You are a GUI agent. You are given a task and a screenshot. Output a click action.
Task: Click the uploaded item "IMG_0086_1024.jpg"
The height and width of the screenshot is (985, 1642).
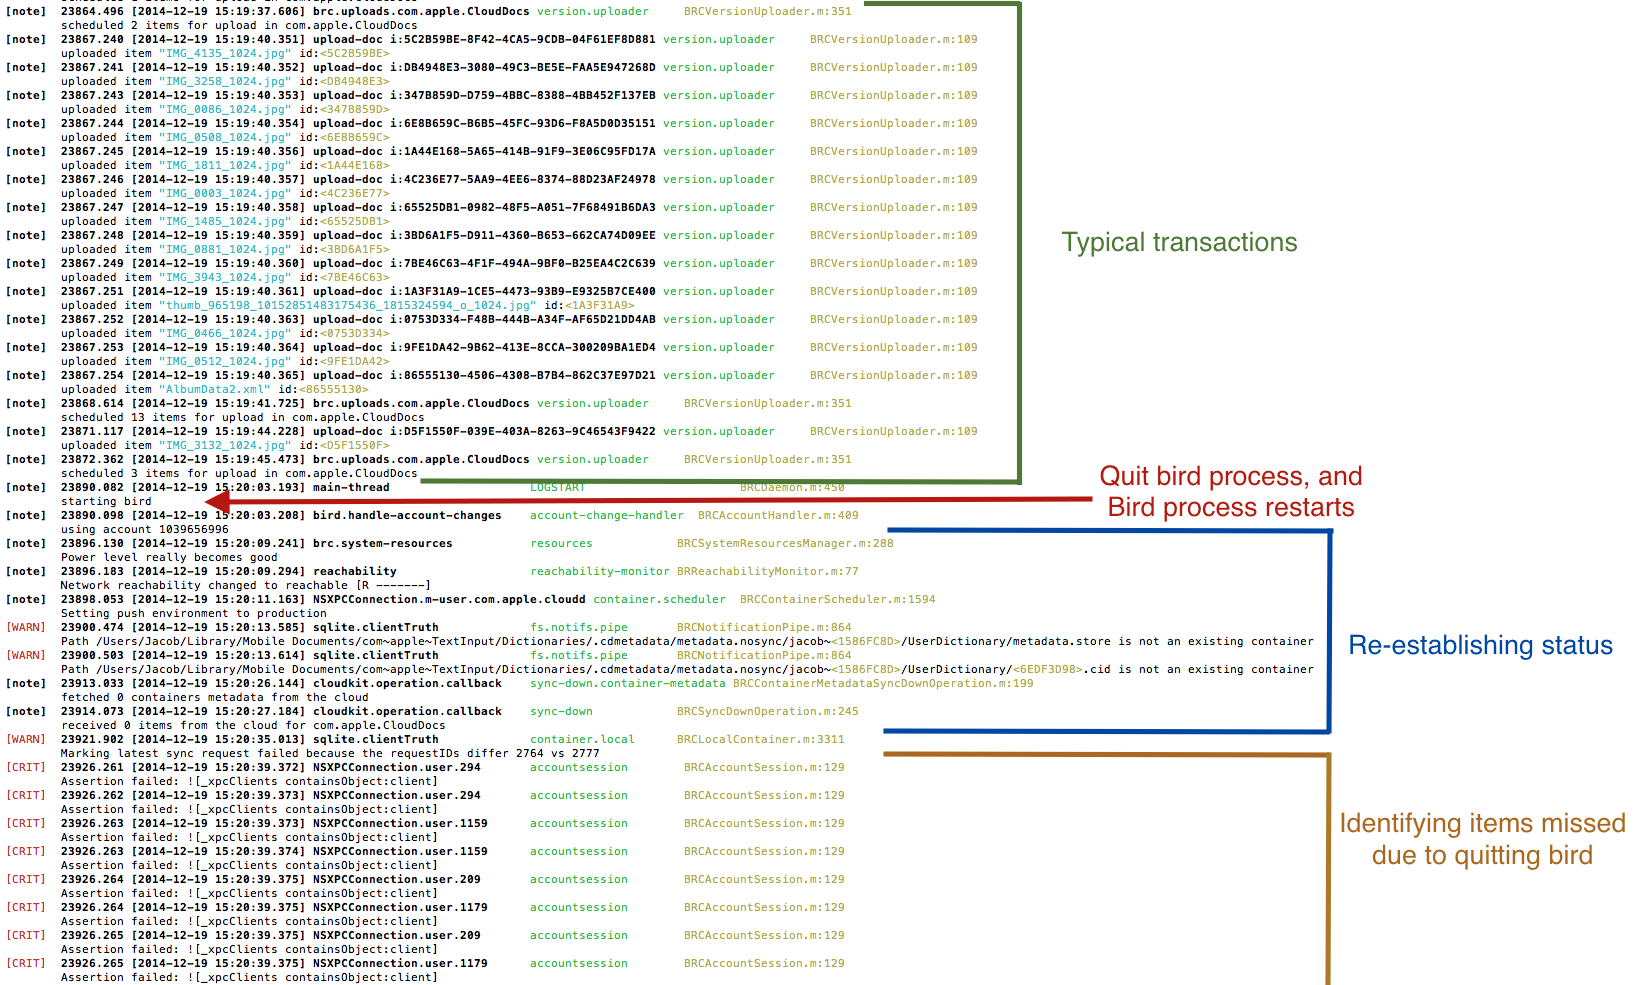pyautogui.click(x=225, y=110)
